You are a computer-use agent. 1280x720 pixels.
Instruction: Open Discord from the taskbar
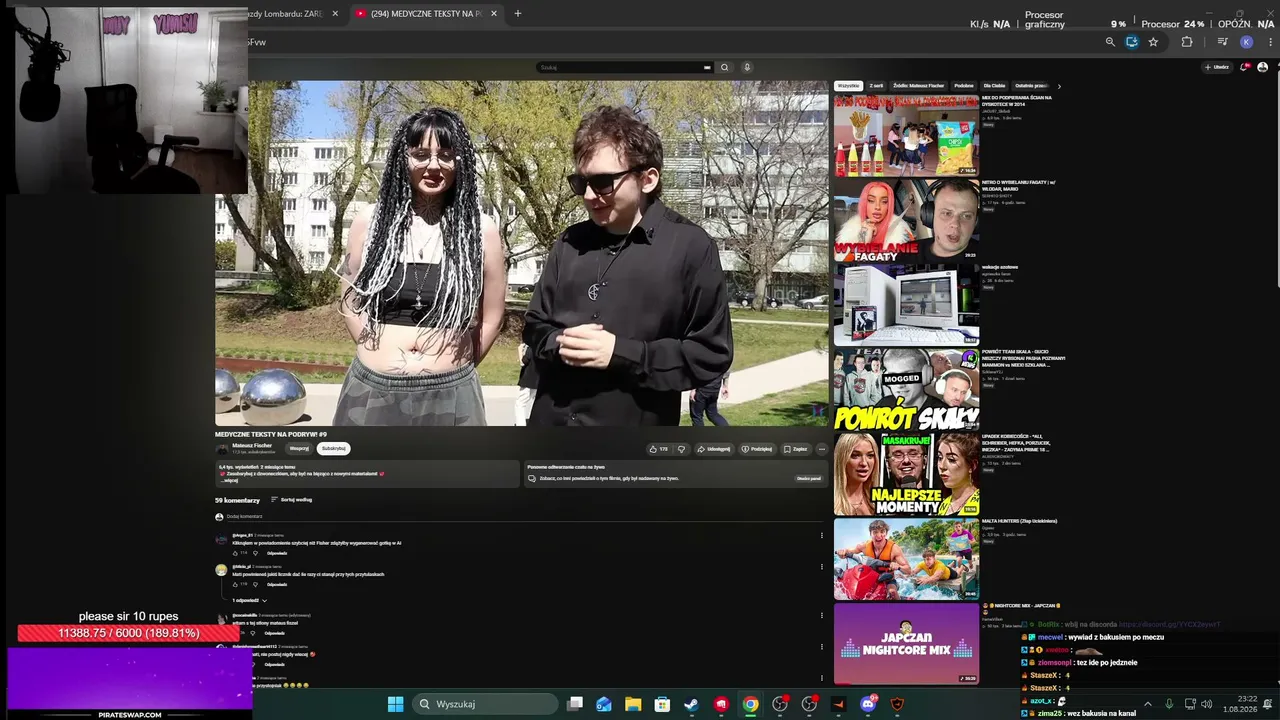[x=867, y=704]
